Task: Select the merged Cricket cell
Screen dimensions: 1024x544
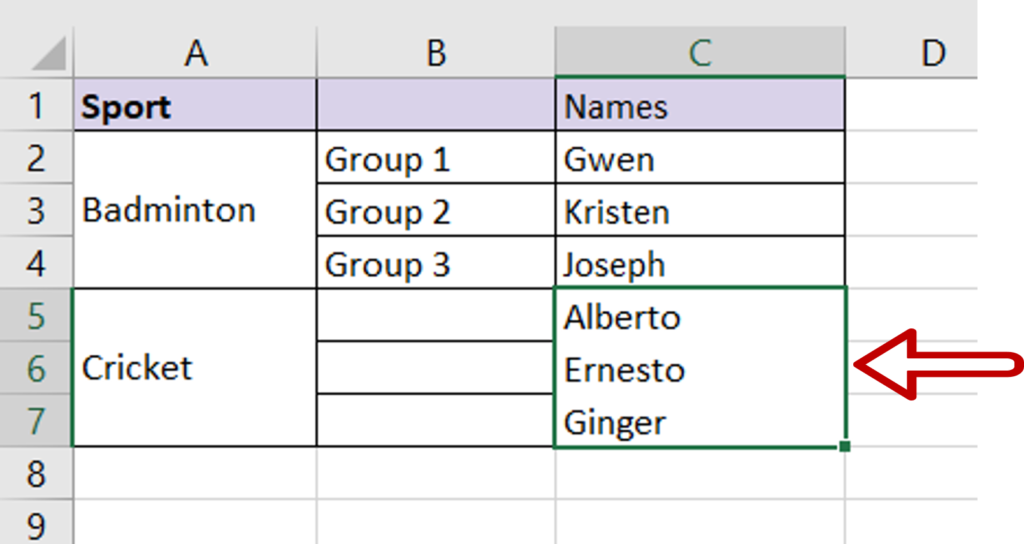Action: click(195, 368)
